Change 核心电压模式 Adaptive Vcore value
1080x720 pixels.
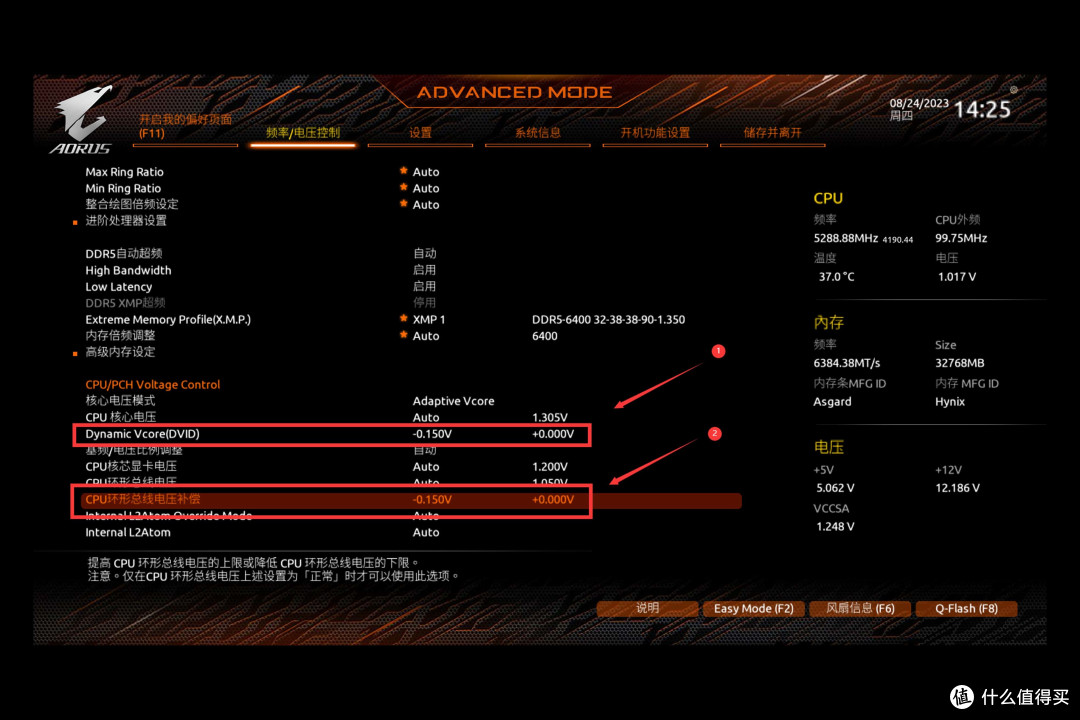coord(453,401)
